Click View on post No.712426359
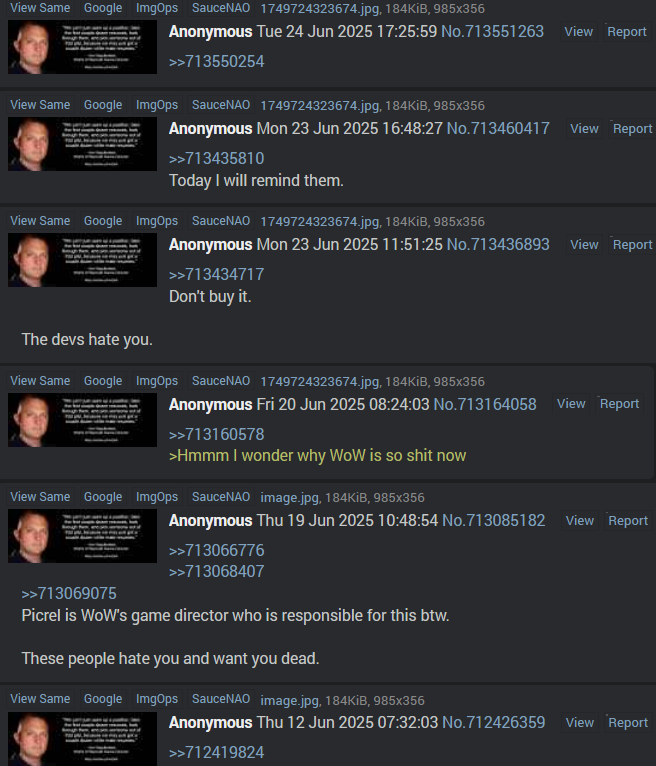 click(579, 723)
